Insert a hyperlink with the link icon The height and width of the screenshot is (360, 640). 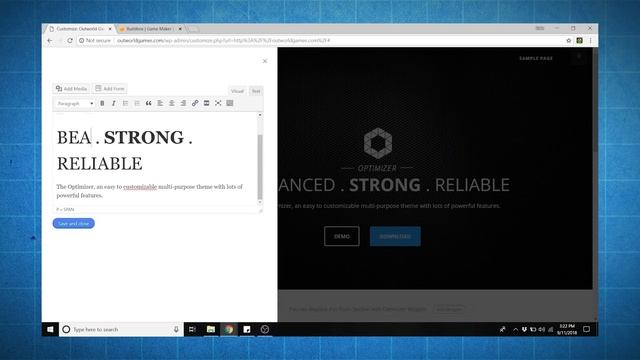coord(195,103)
